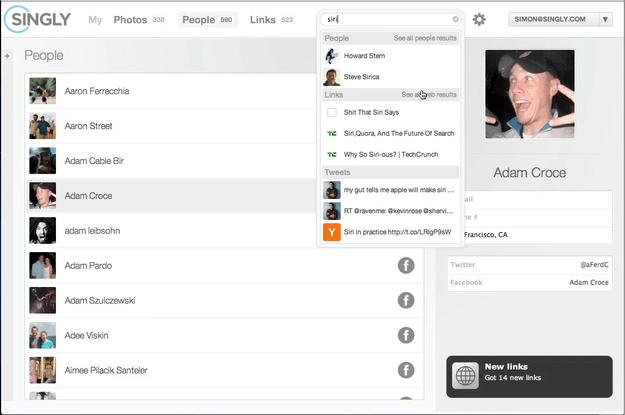Select Aimee Pilacik Santeler name in list
Viewport: 625px width, 415px height.
pos(106,370)
